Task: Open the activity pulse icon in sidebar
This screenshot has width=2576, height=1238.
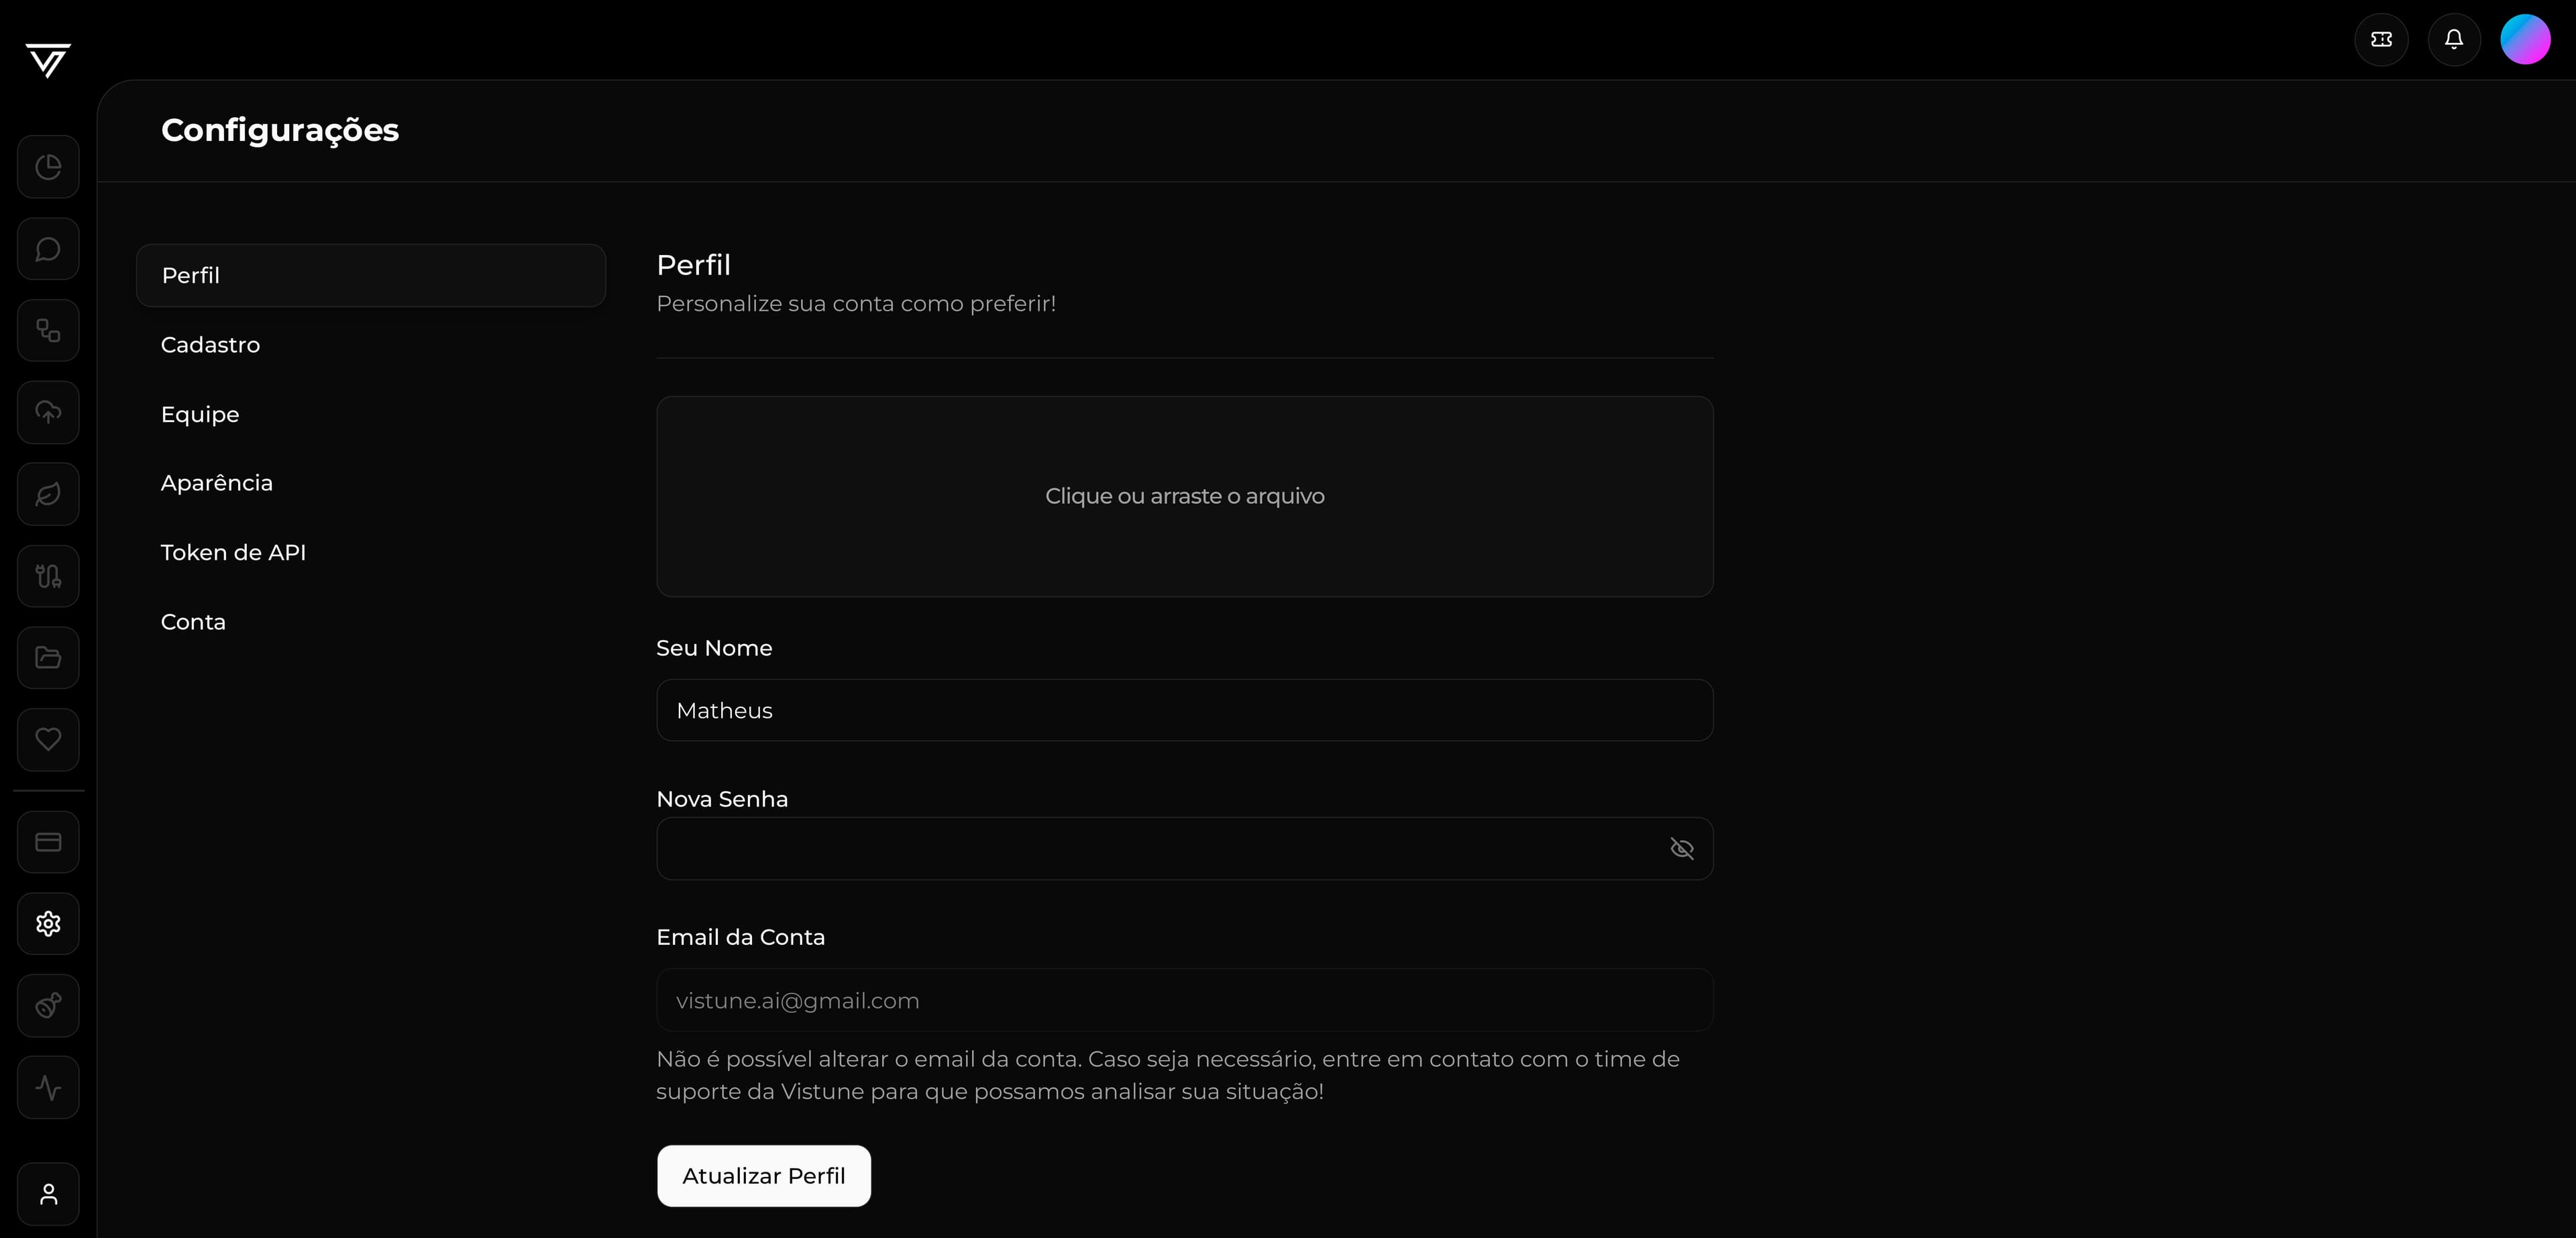Action: [48, 1088]
